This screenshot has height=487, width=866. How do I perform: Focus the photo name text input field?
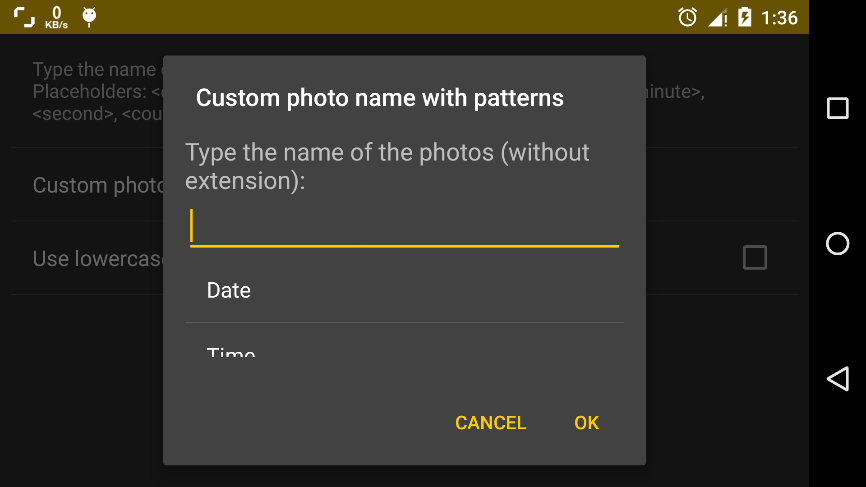click(404, 227)
